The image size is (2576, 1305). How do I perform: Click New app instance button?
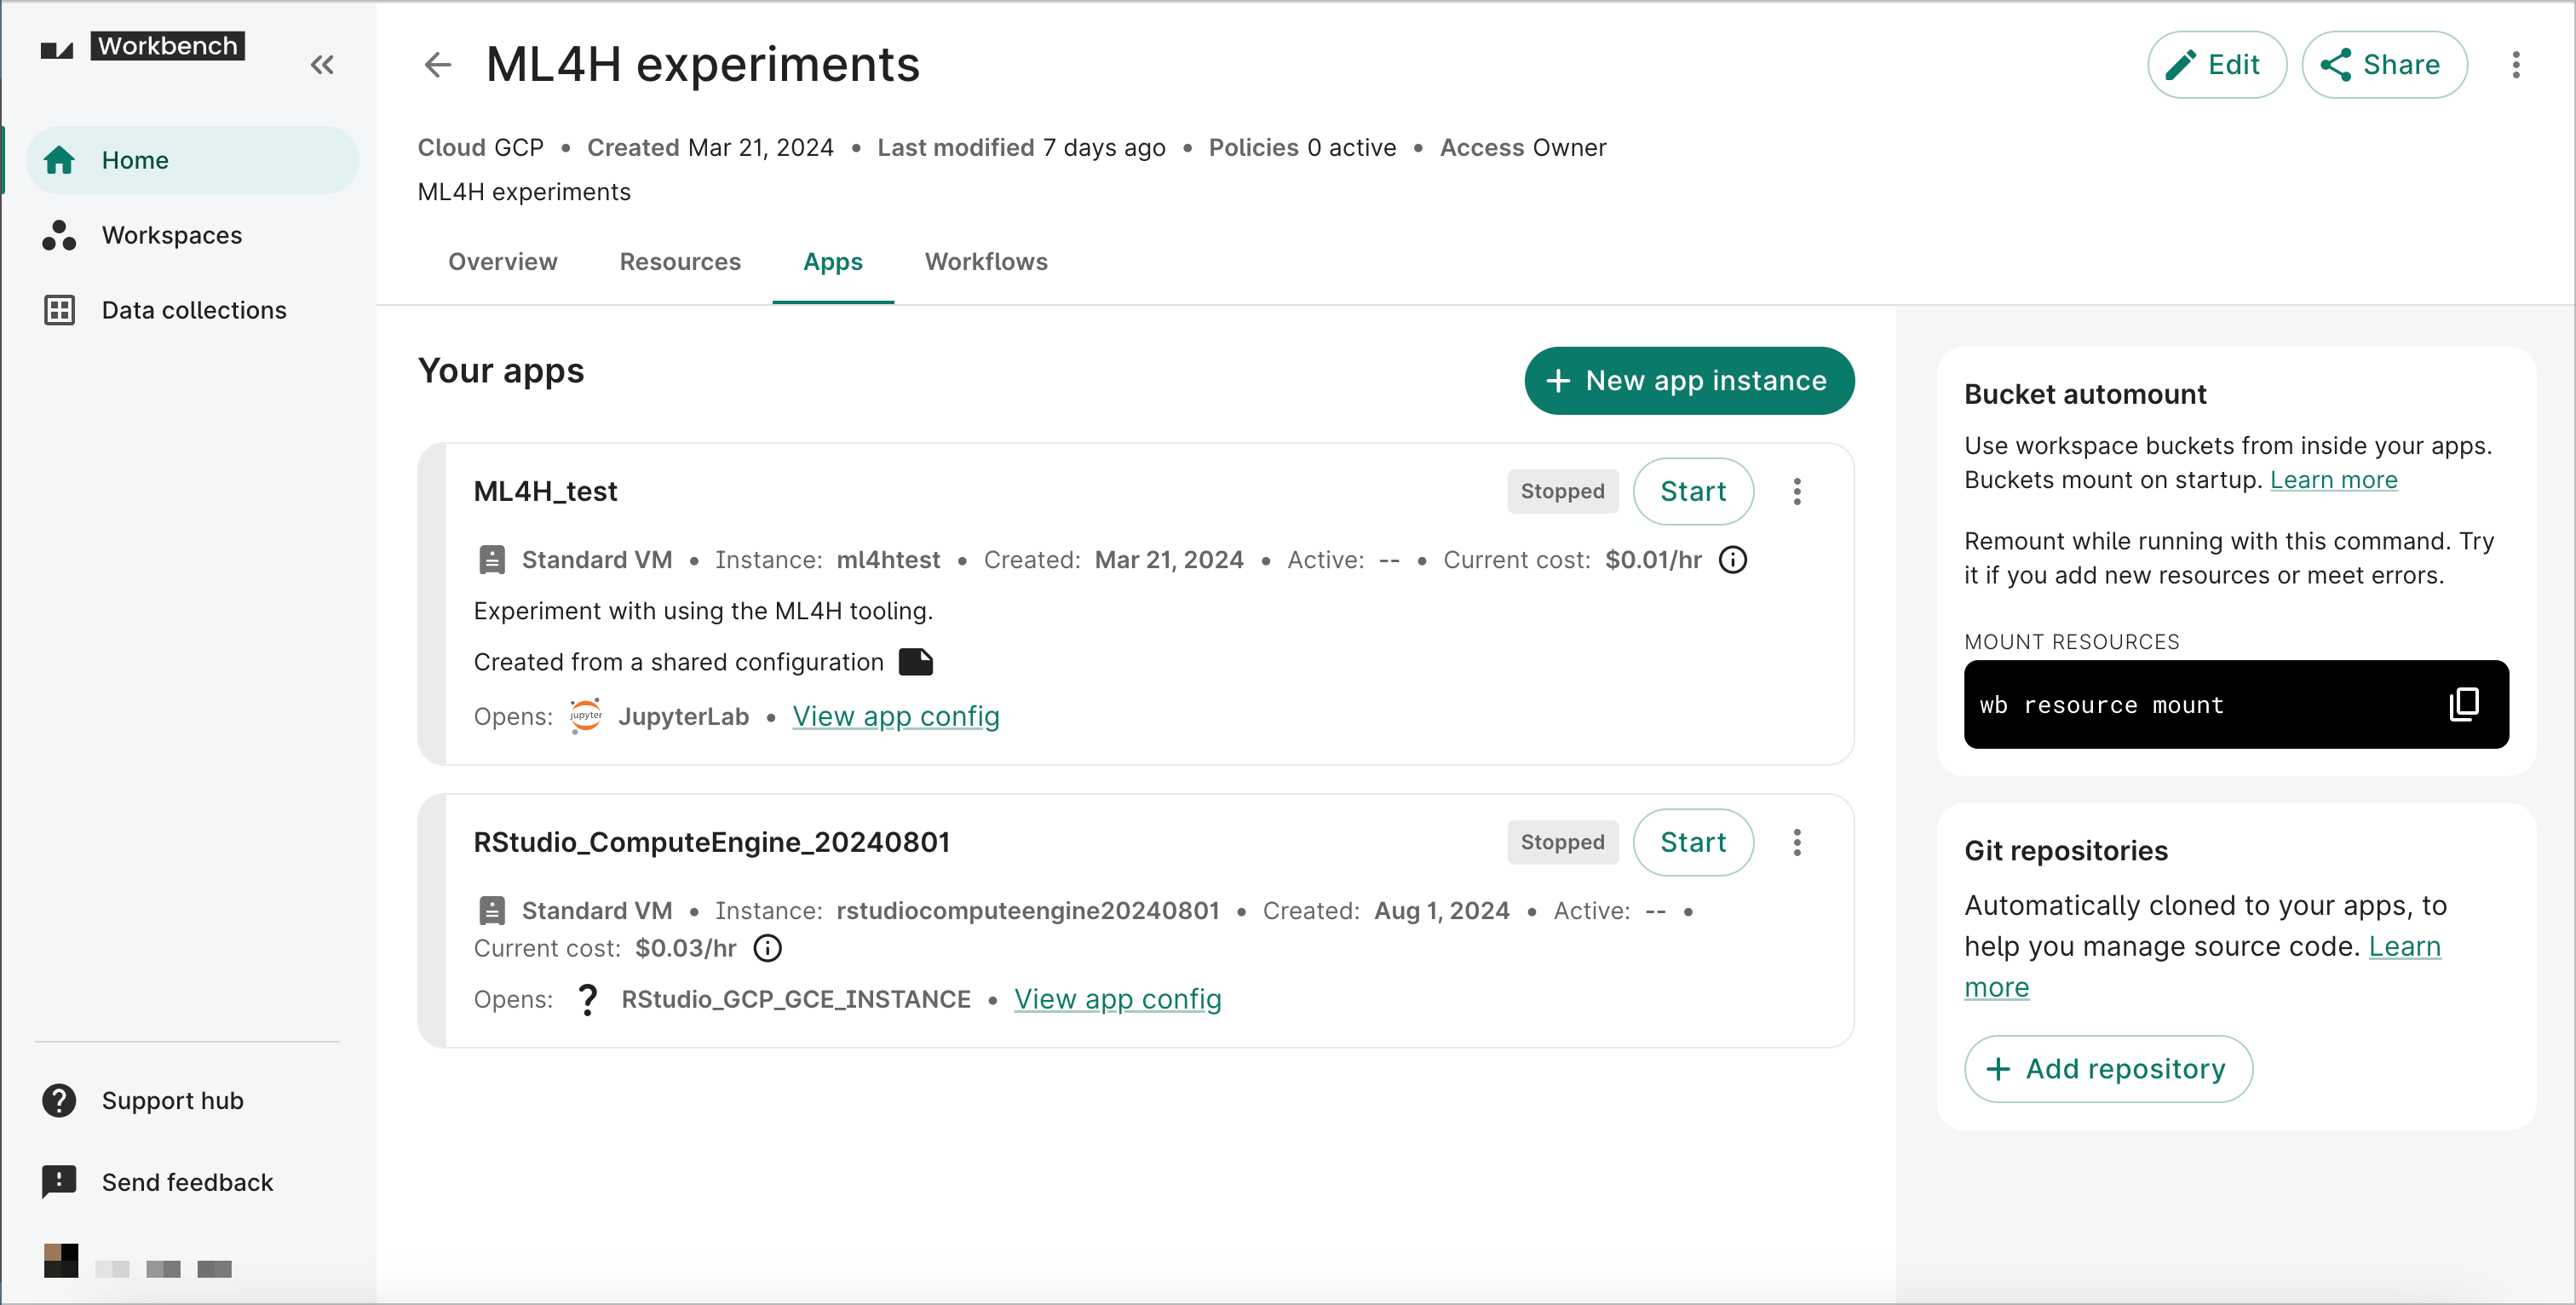coord(1686,380)
